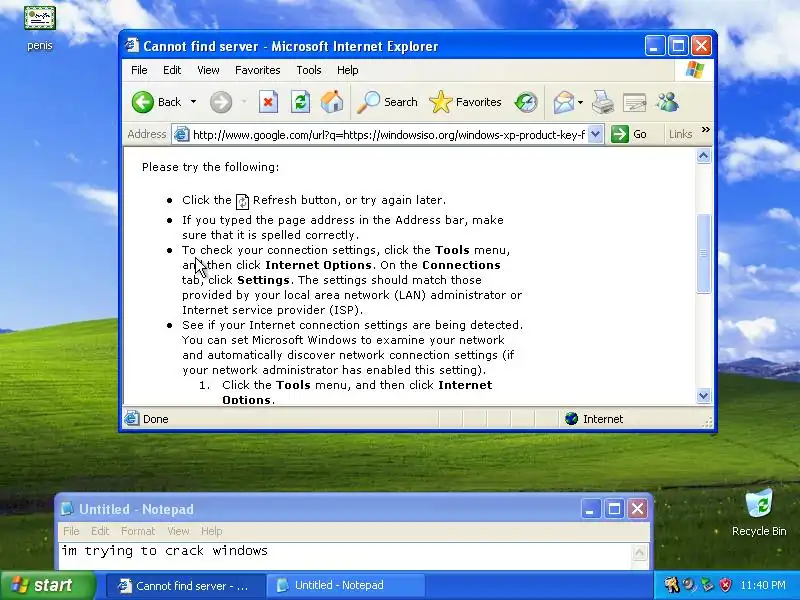The image size is (800, 600).
Task: Expand the Mail button dropdown arrow
Action: tap(581, 103)
